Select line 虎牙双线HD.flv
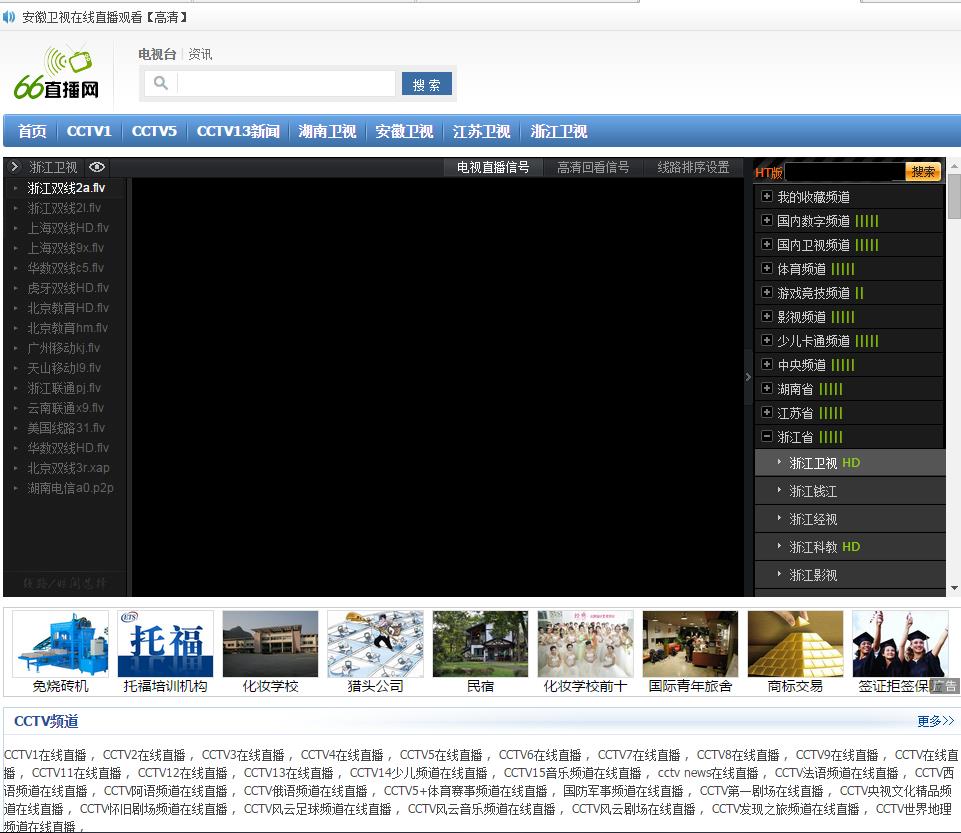The height and width of the screenshot is (833, 961). pos(68,287)
